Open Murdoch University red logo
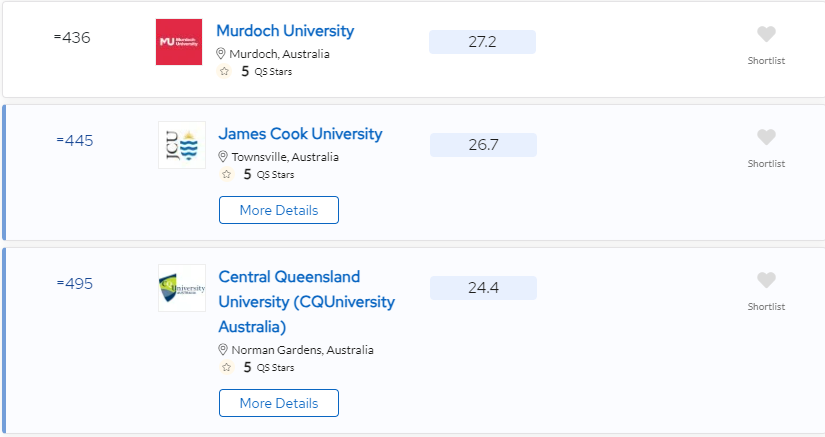Viewport: 825px width, 437px height. (179, 42)
